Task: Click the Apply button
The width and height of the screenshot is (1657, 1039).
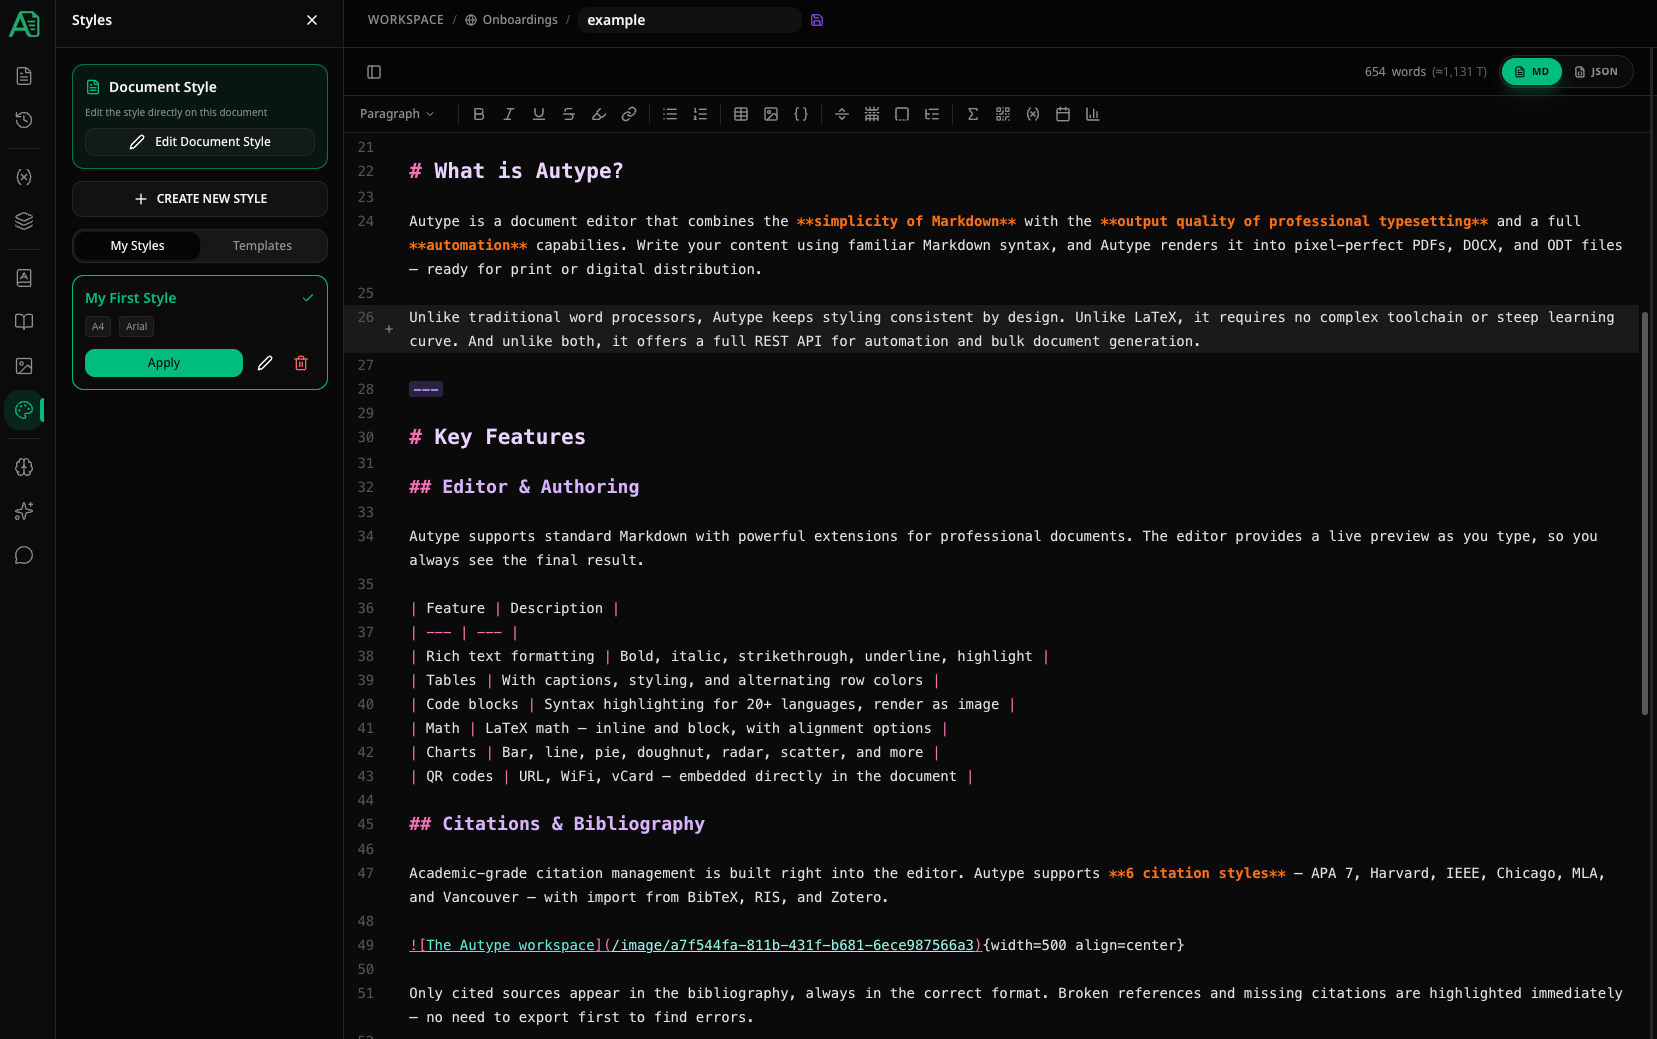Action: 164,363
